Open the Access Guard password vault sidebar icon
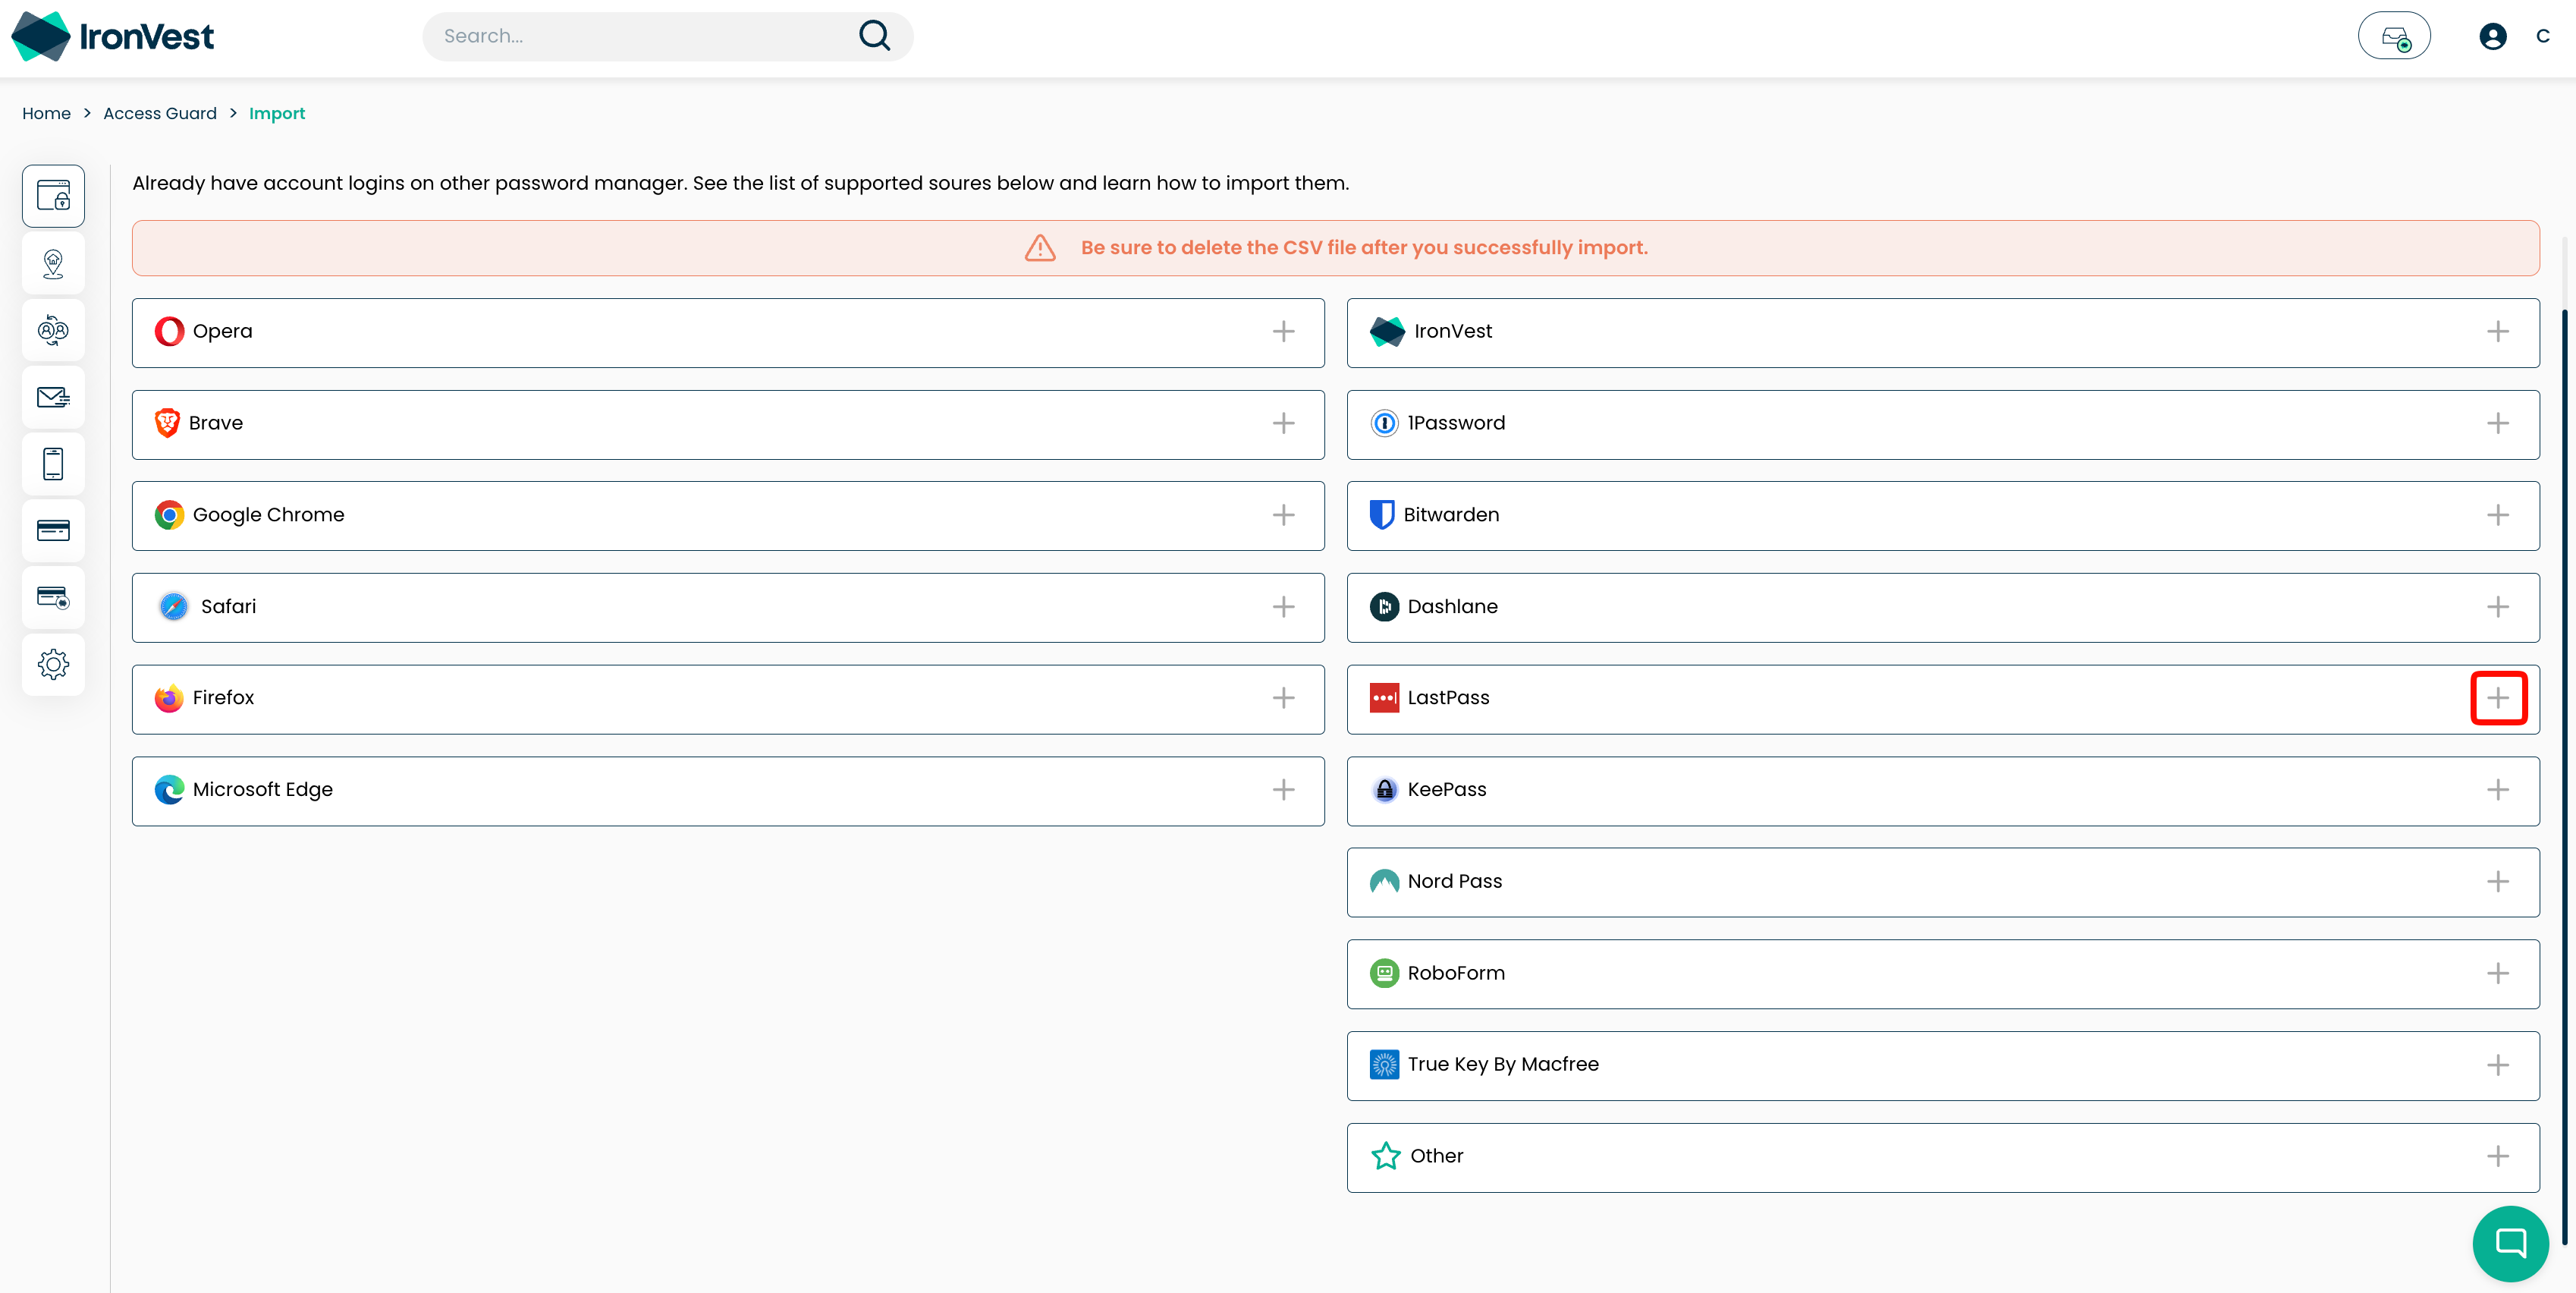2576x1293 pixels. tap(53, 195)
